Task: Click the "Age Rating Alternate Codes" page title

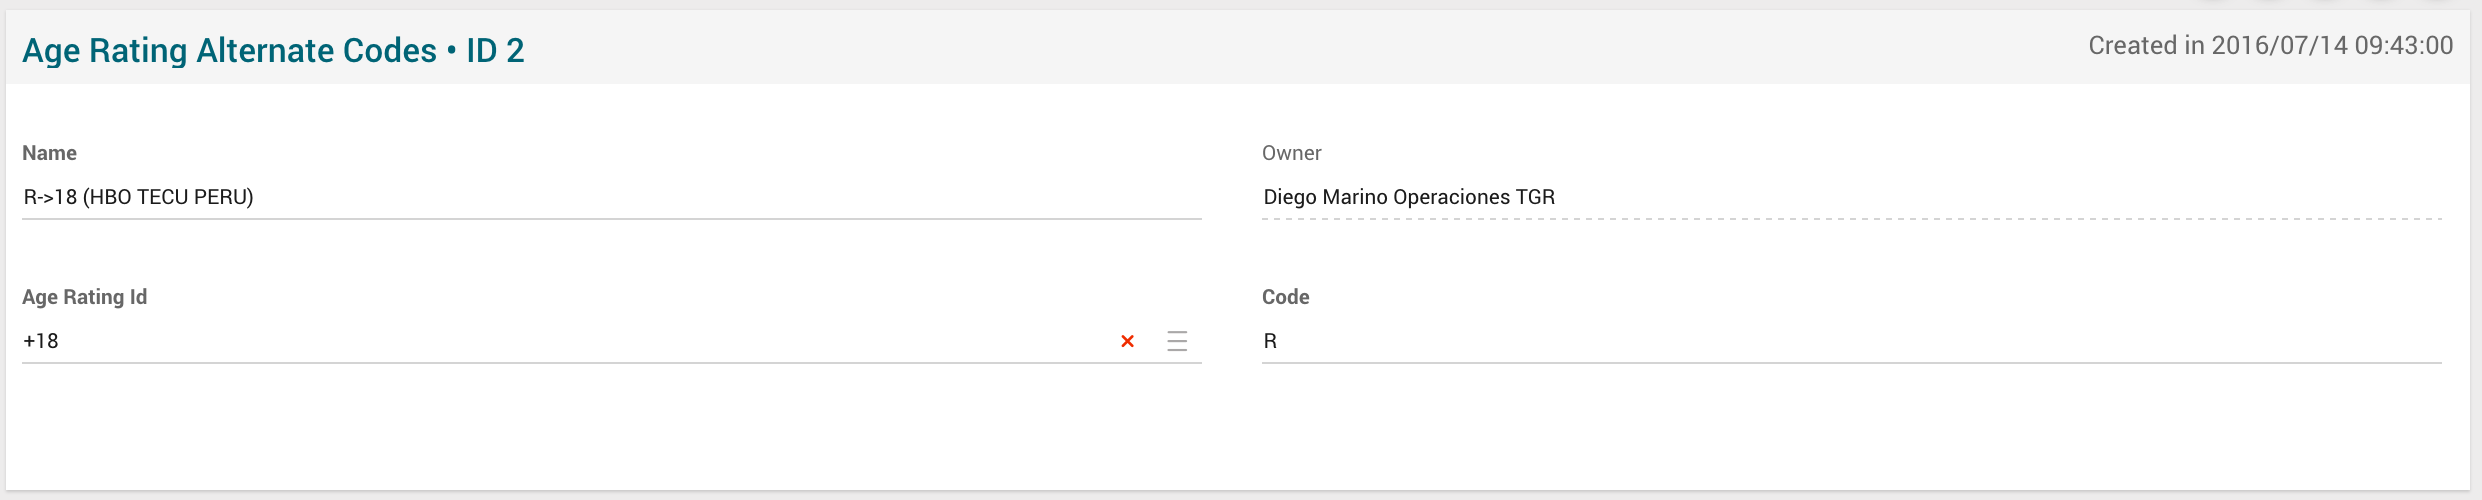Action: point(229,50)
